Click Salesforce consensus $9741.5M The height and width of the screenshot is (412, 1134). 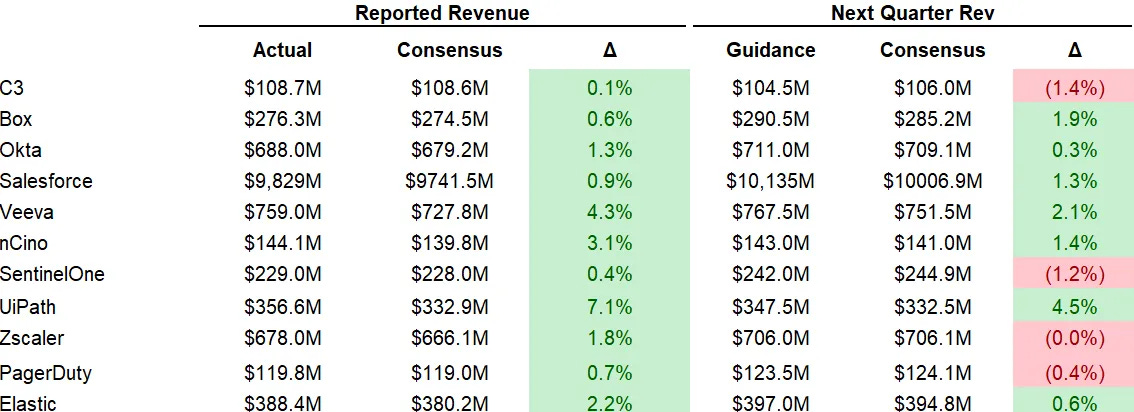[x=450, y=180]
